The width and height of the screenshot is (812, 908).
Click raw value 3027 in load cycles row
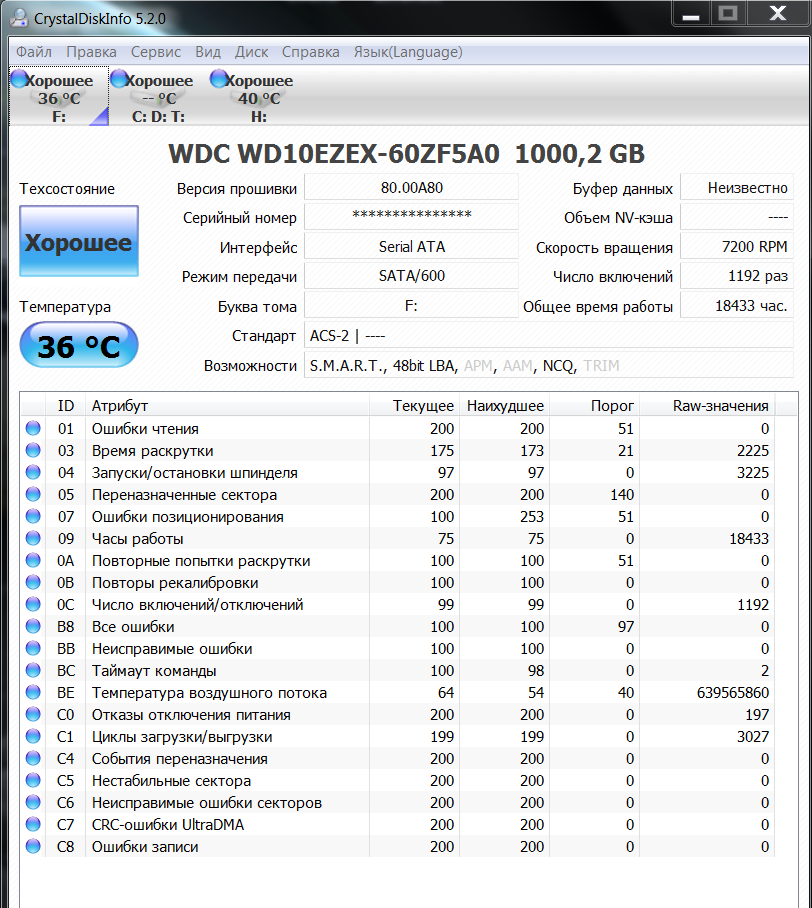pyautogui.click(x=752, y=737)
